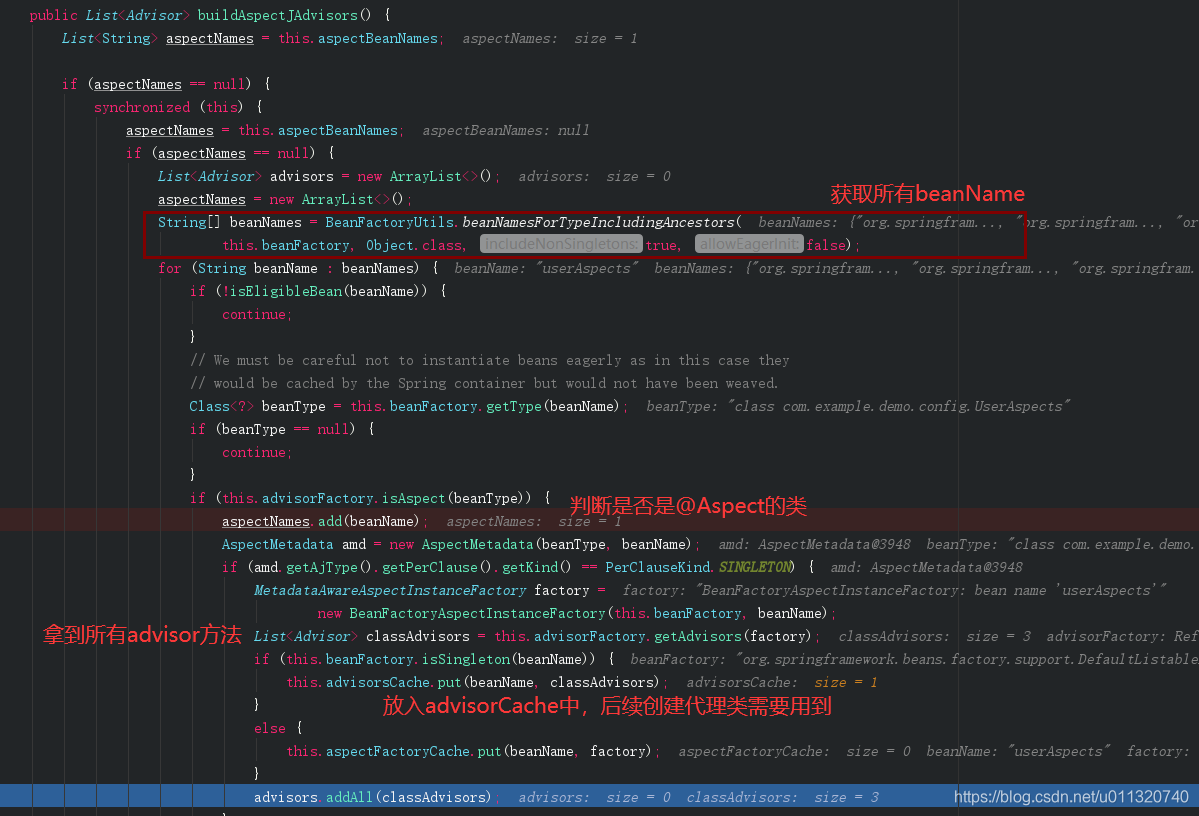Viewport: 1199px width, 816px height.
Task: Click the PerClauseKind class reference
Action: point(658,567)
